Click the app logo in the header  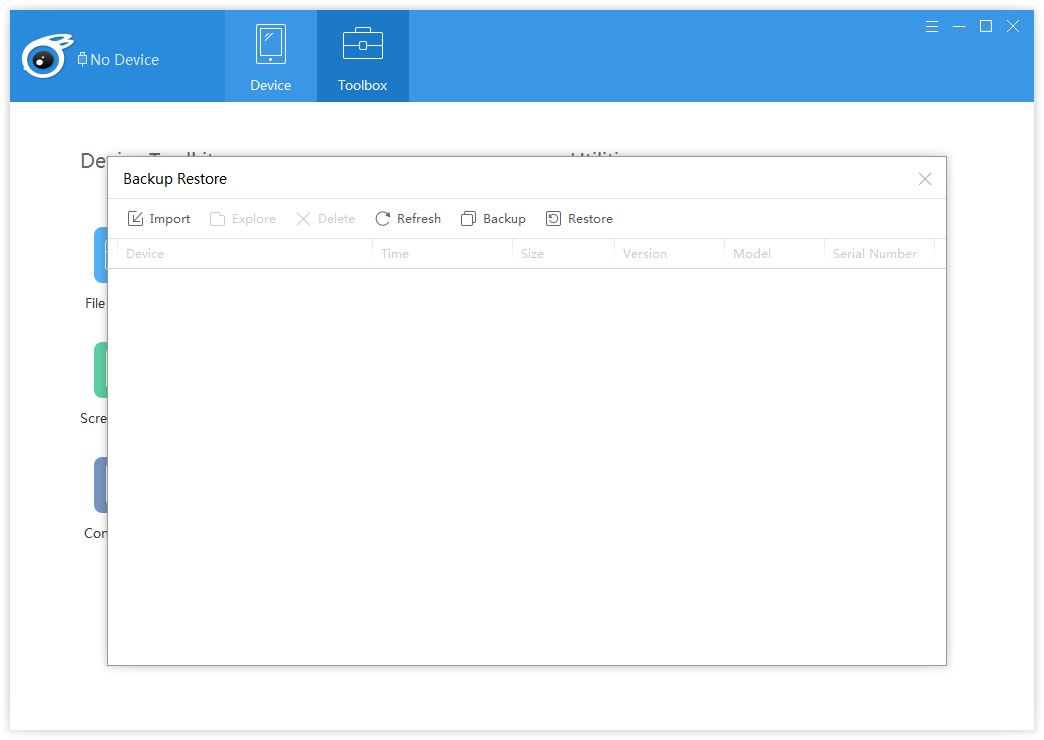pyautogui.click(x=45, y=57)
